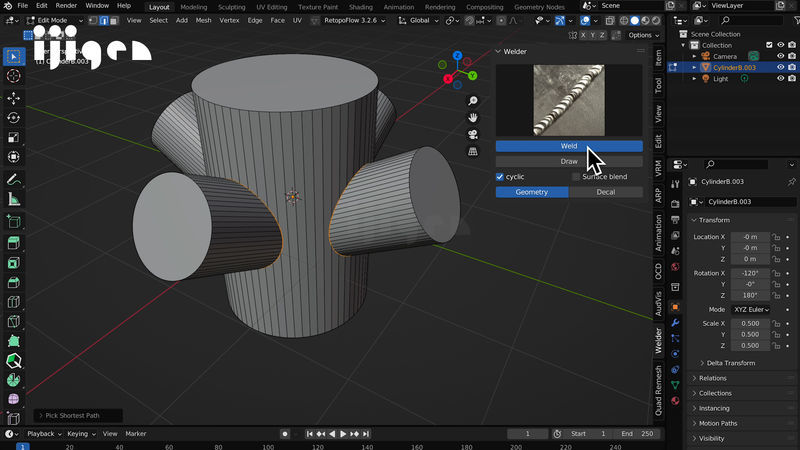Open the Render menu
The image size is (800, 450).
coord(66,6)
